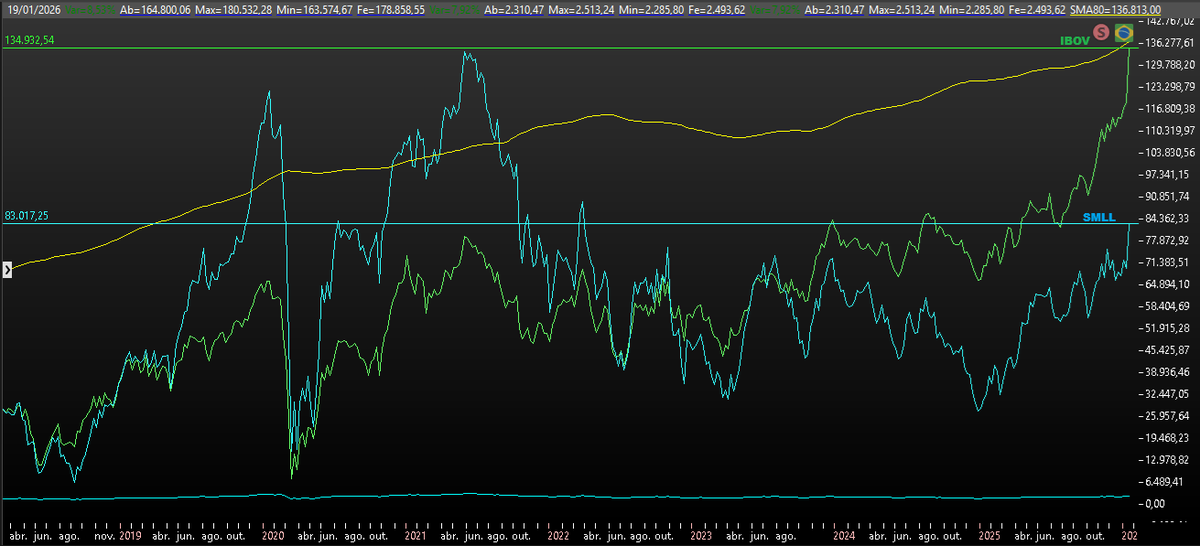Click the 32.447,05 price scale value
Screen dimensions: 1200x546
pyautogui.click(x=1169, y=394)
